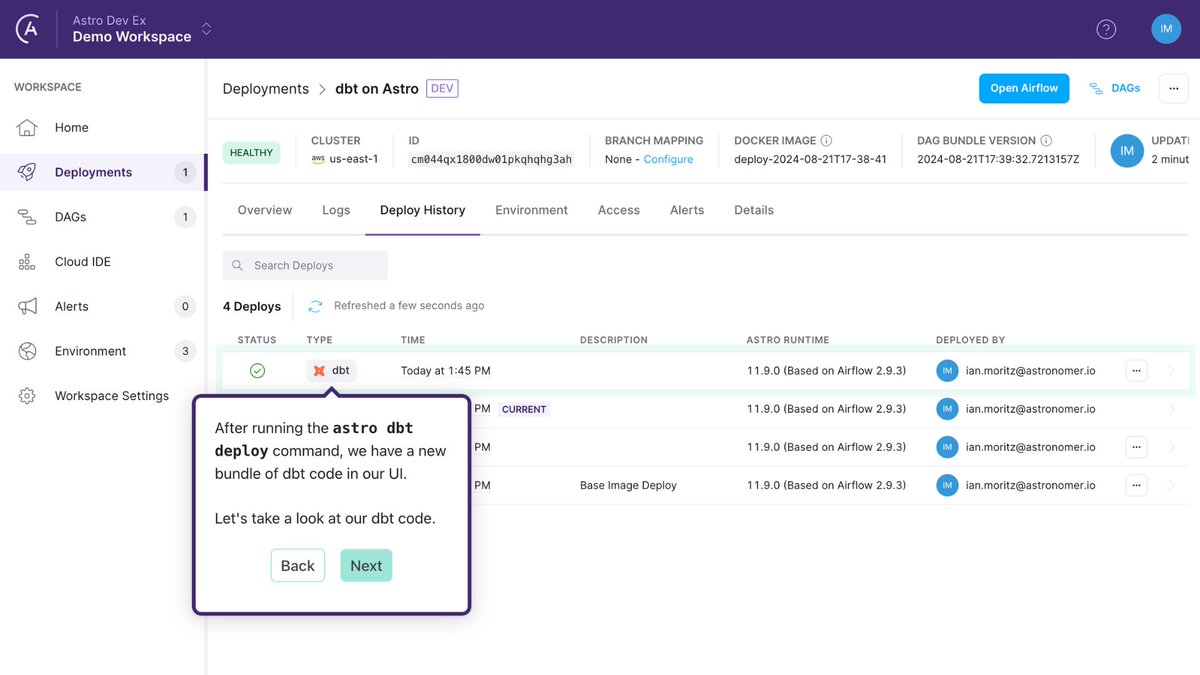Switch to the Overview tab
1200x675 pixels.
pyautogui.click(x=265, y=210)
